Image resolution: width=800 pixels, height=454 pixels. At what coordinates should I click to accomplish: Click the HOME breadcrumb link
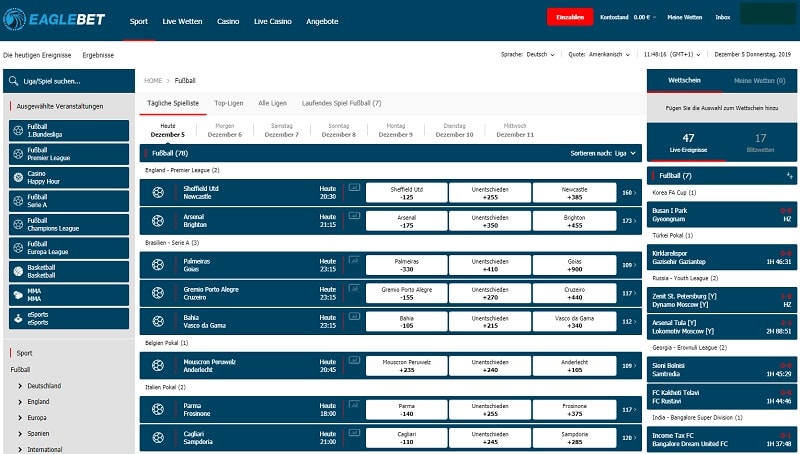coord(153,81)
